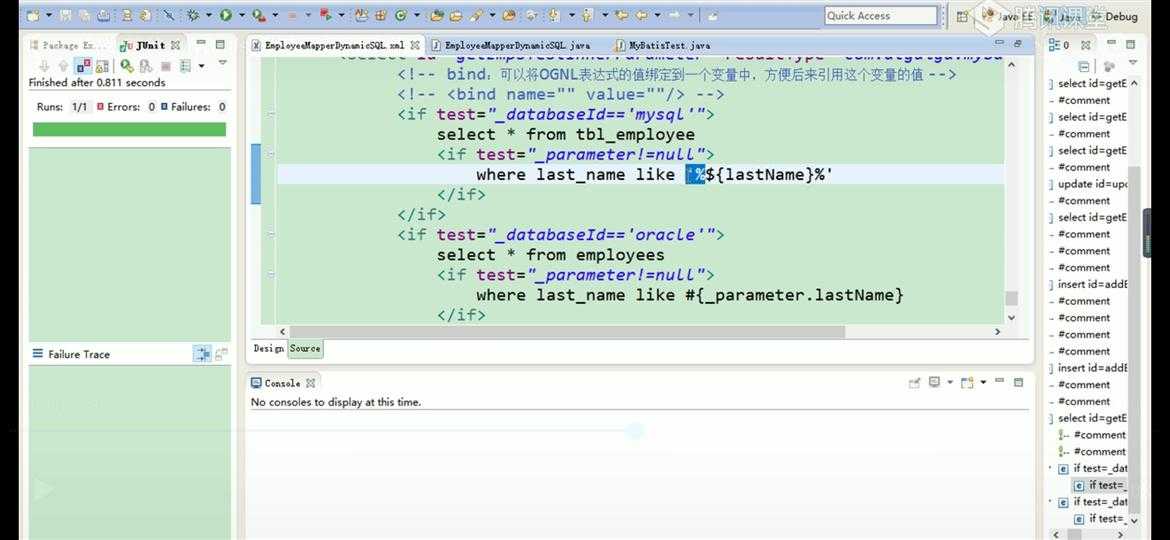Click Collapse All icon in Outline
1170x540 pixels.
click(x=1084, y=66)
